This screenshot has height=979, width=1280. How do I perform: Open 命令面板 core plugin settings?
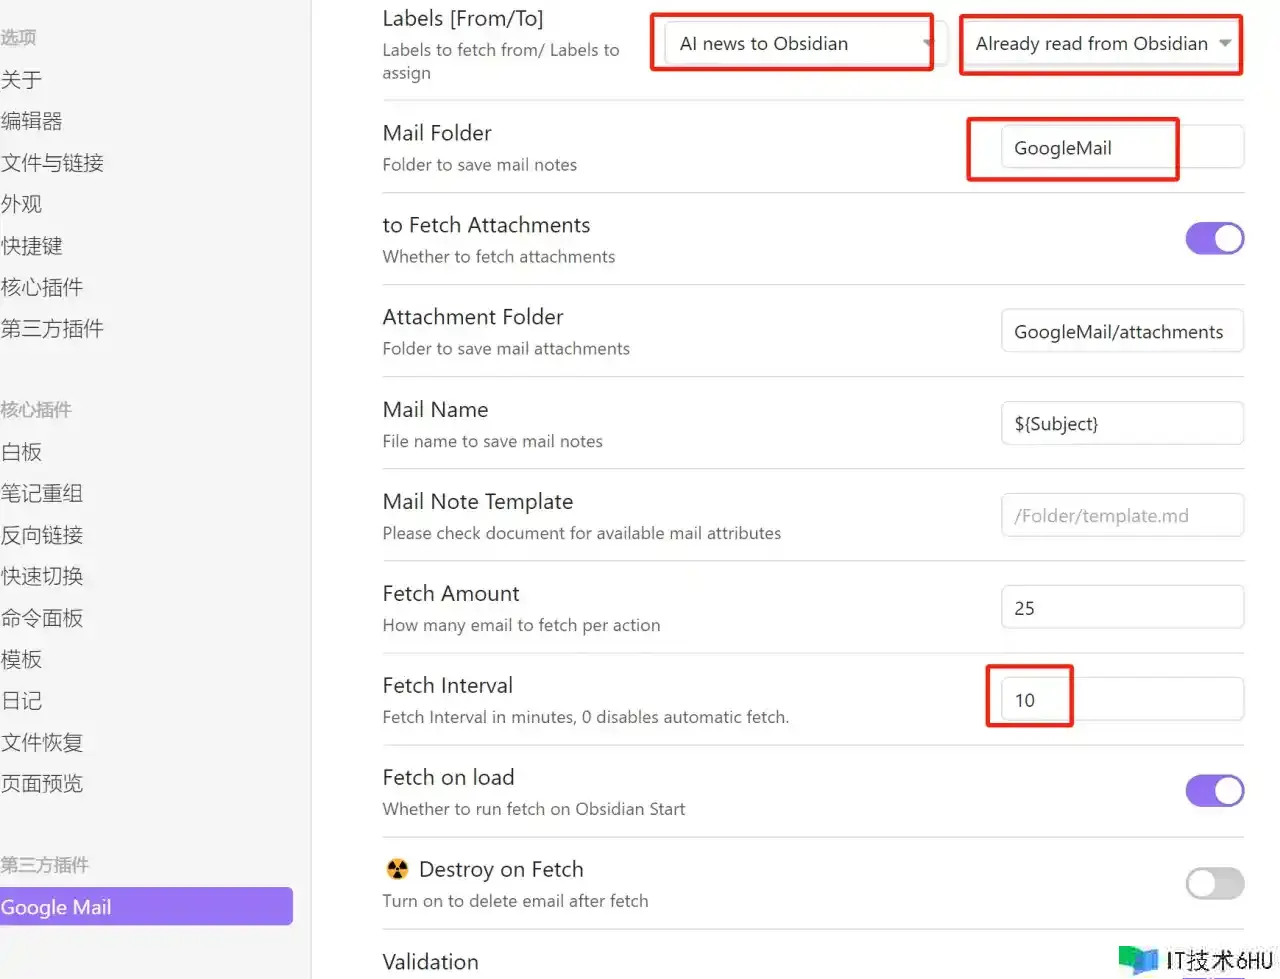42,618
